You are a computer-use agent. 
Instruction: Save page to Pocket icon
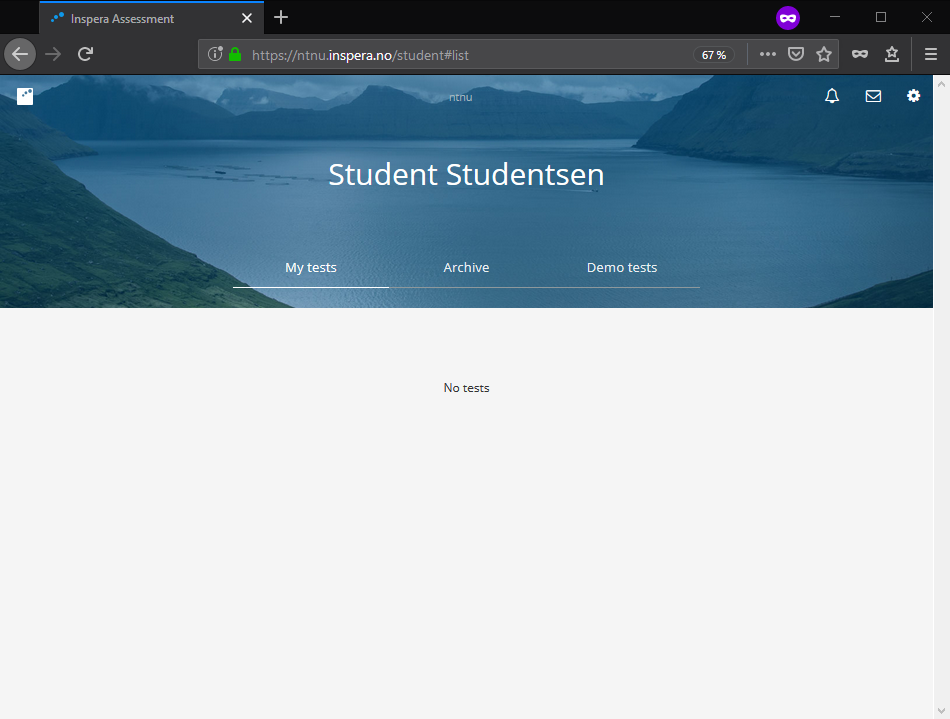(x=796, y=54)
